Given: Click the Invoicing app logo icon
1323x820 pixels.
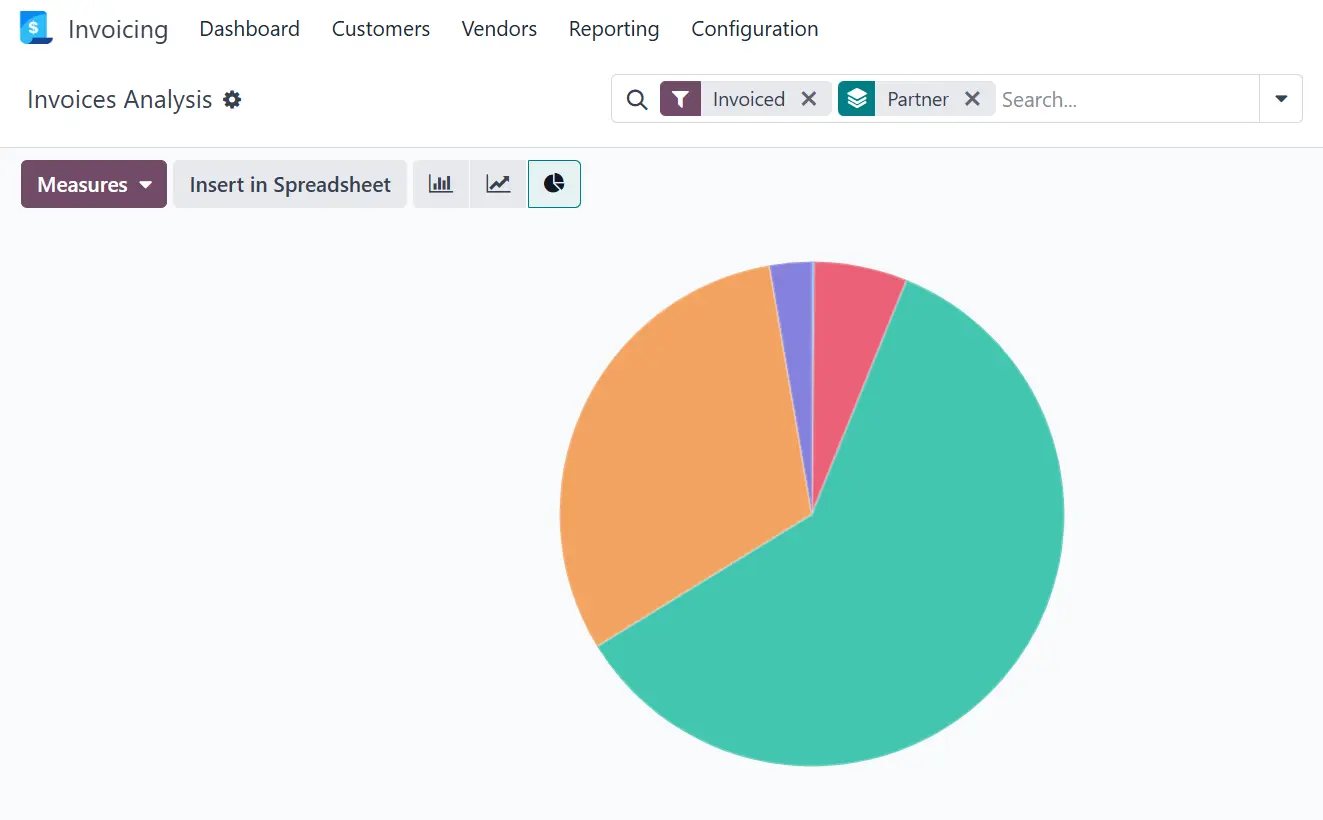Looking at the screenshot, I should (x=35, y=28).
